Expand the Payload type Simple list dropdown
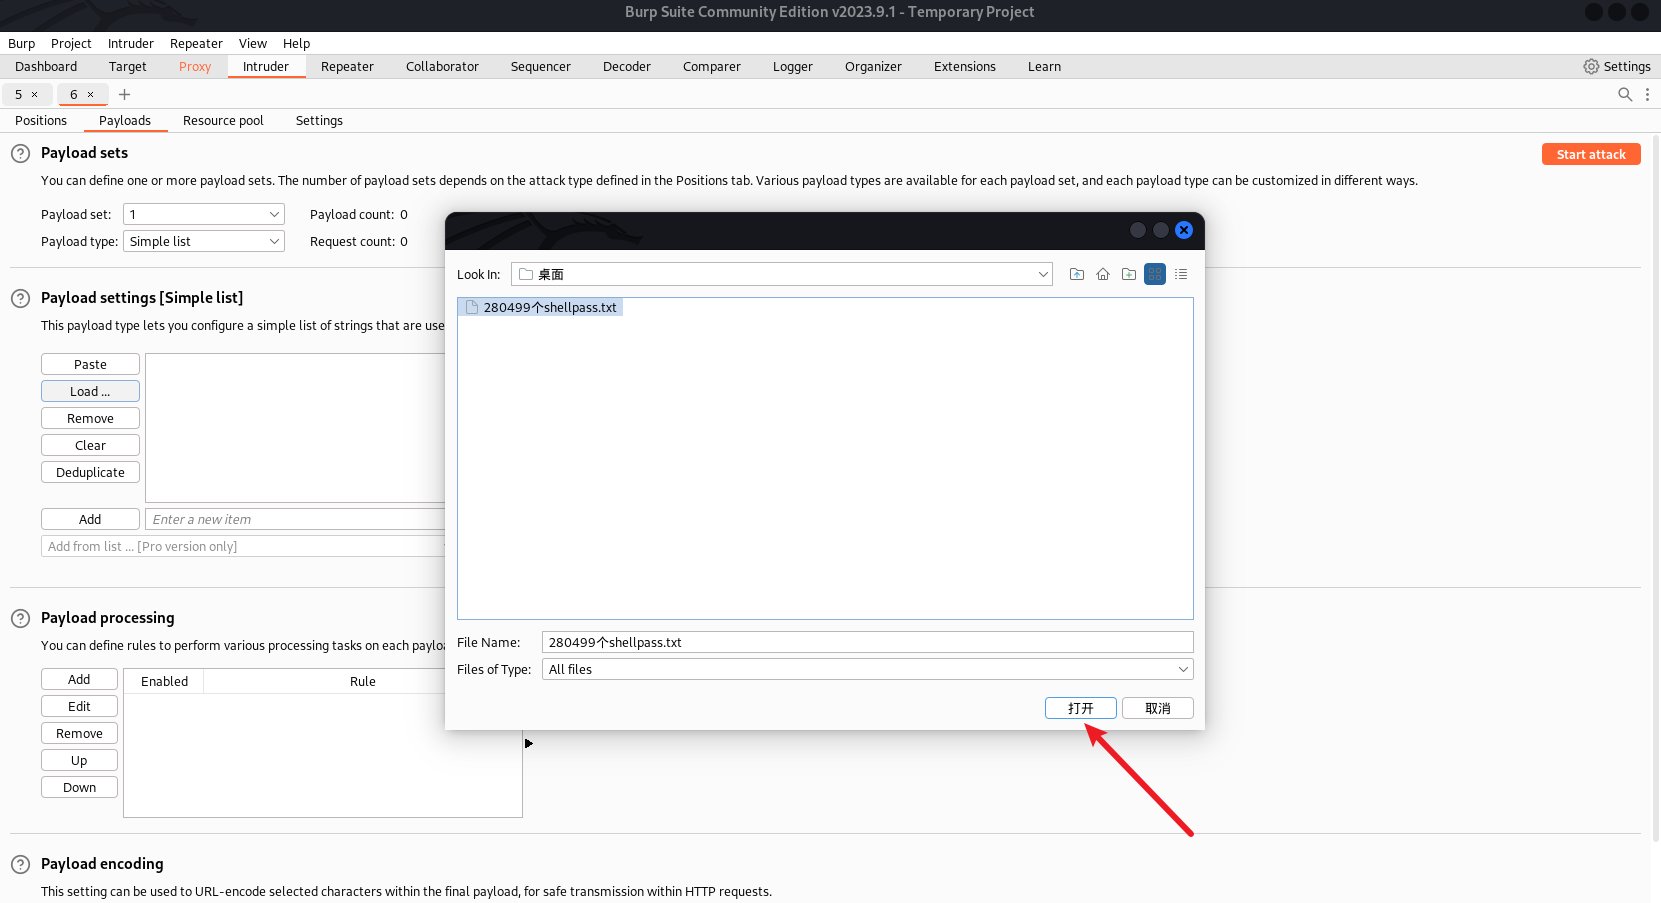Viewport: 1661px width, 903px height. click(x=204, y=241)
